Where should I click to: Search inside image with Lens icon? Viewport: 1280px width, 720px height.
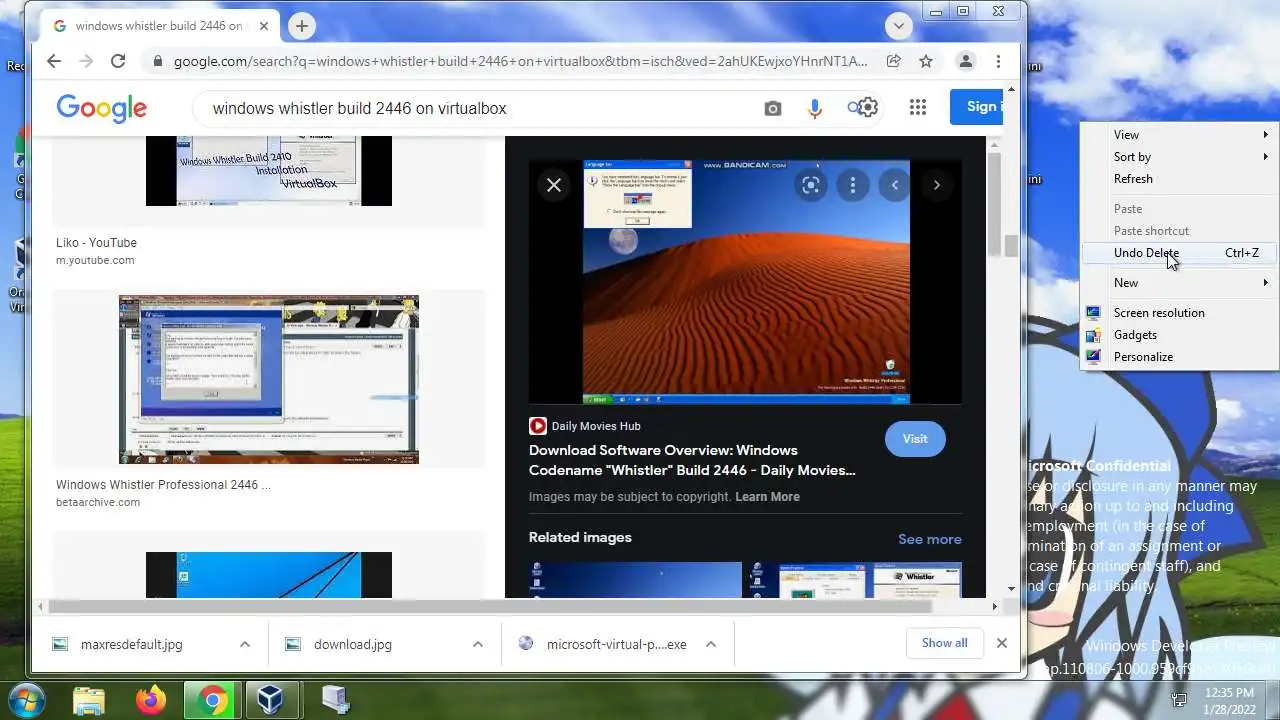(811, 185)
